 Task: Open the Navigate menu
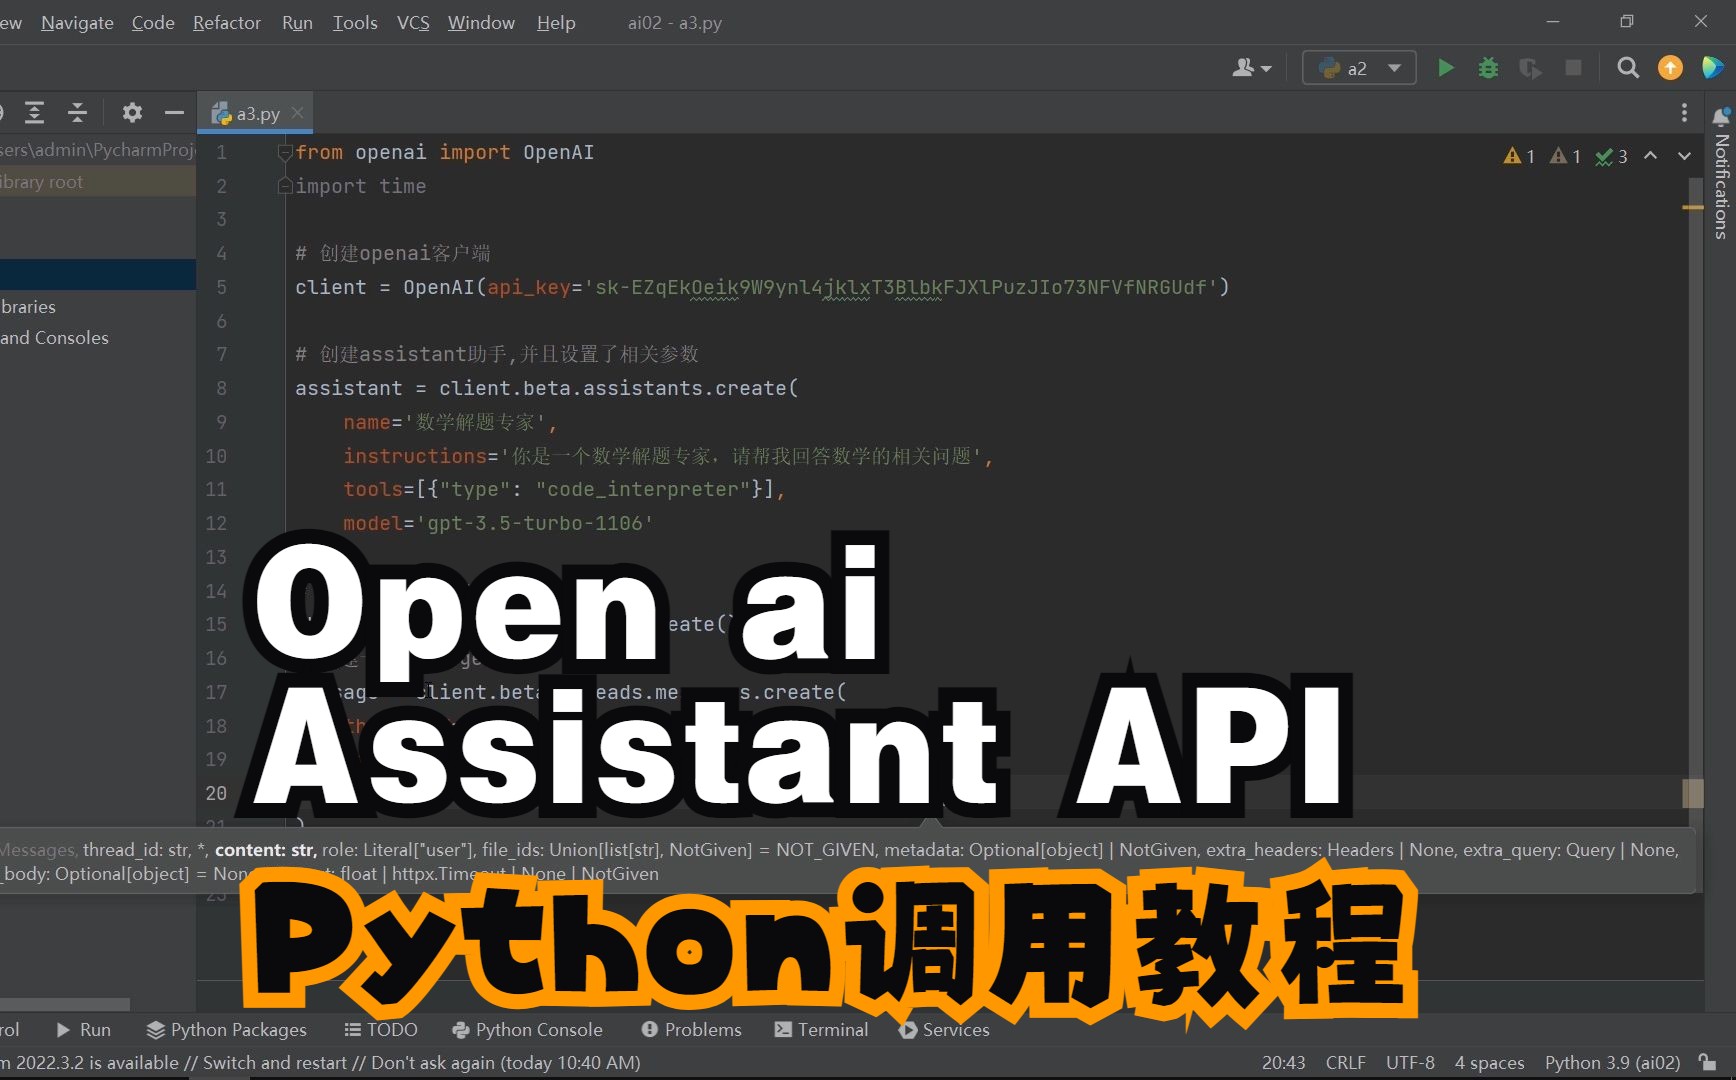pos(77,22)
